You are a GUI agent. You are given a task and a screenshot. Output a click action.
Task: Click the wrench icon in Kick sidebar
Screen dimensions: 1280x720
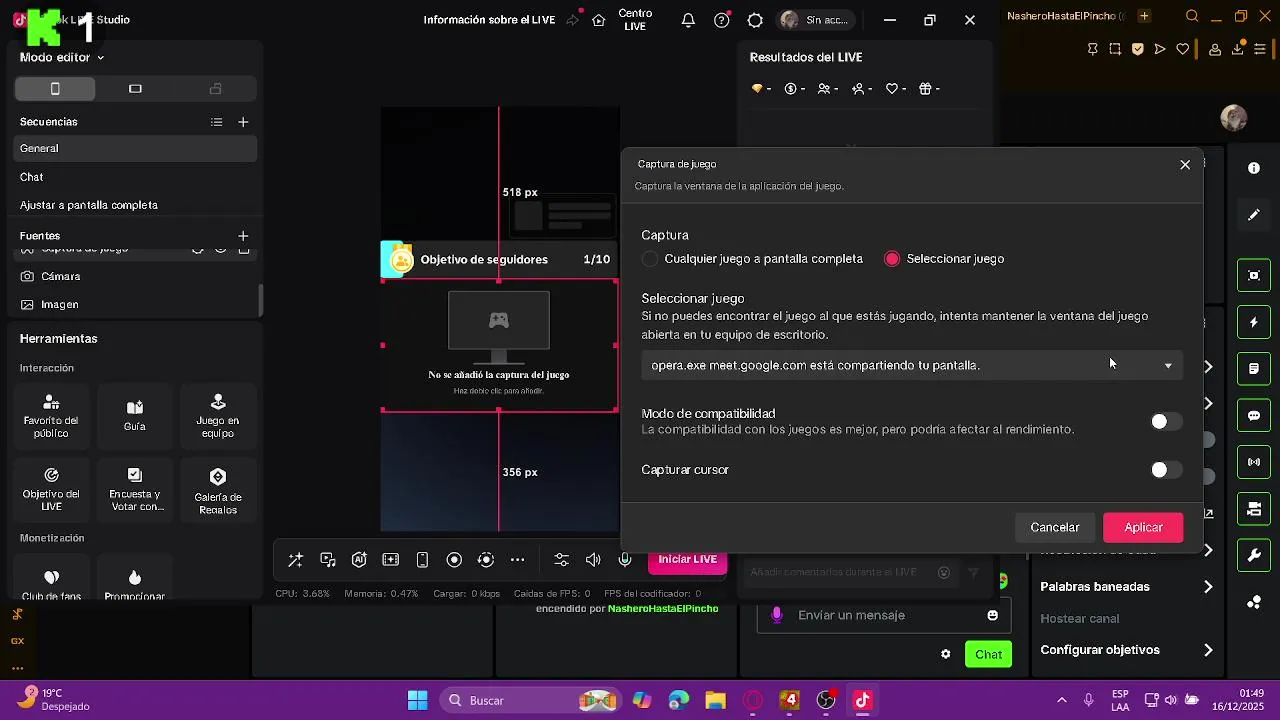[x=1254, y=555]
